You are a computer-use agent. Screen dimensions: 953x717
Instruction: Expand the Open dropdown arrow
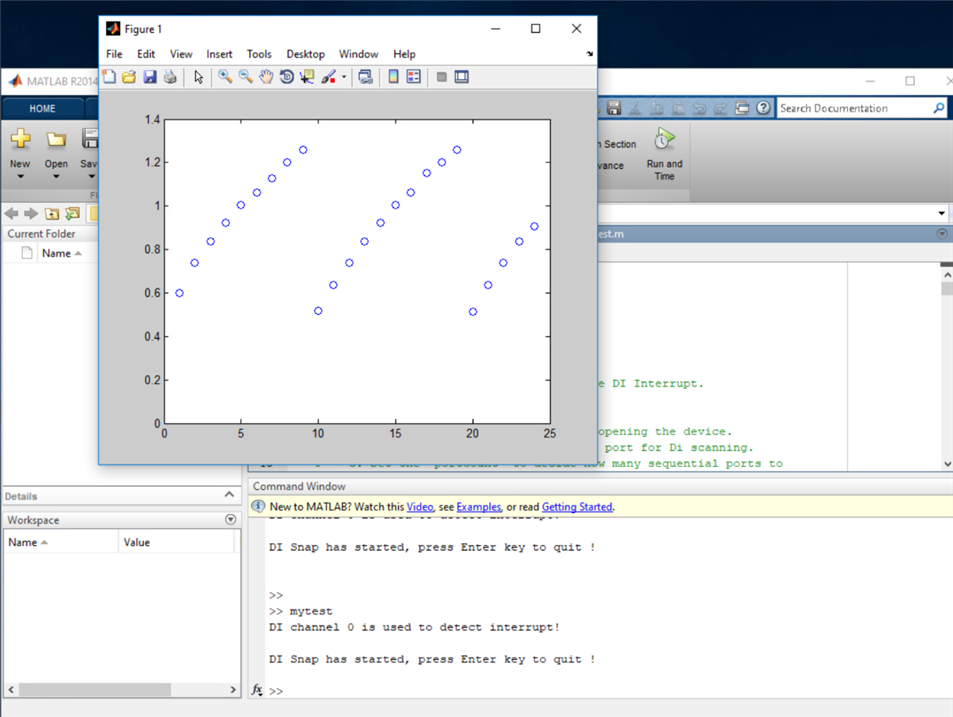point(56,176)
